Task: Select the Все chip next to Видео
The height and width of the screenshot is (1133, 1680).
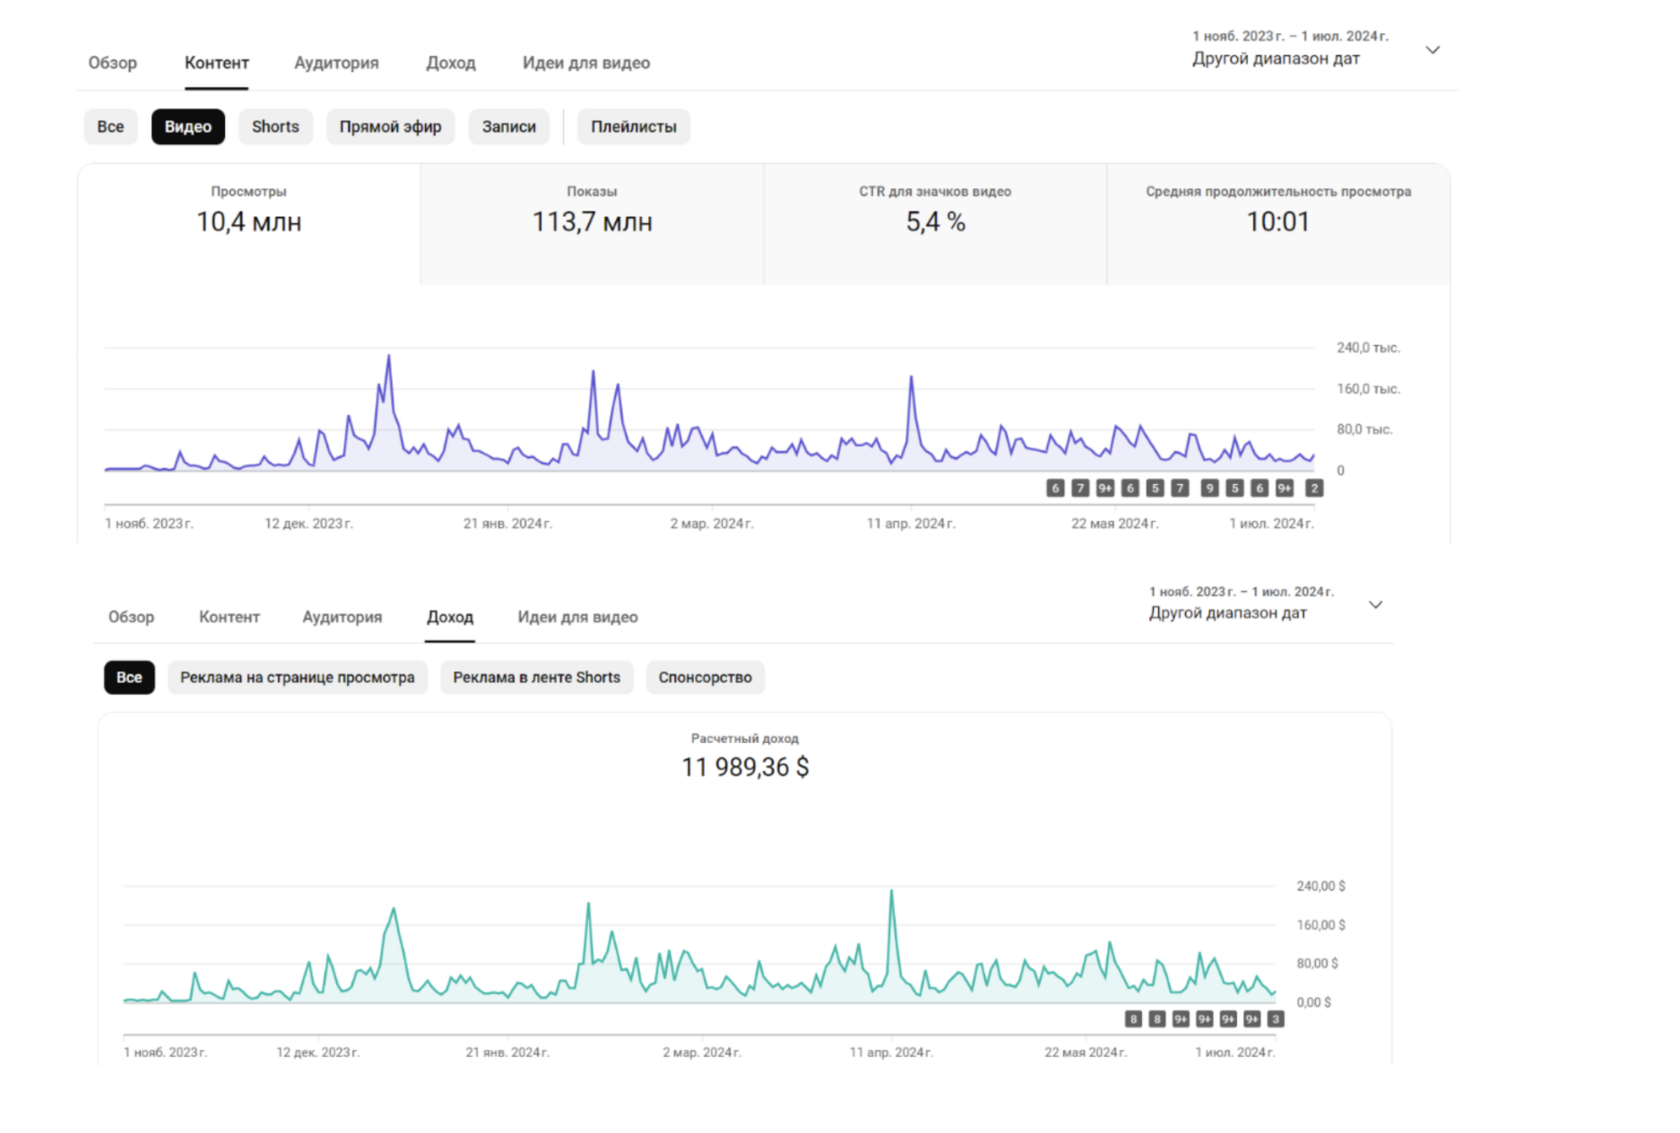Action: point(110,127)
